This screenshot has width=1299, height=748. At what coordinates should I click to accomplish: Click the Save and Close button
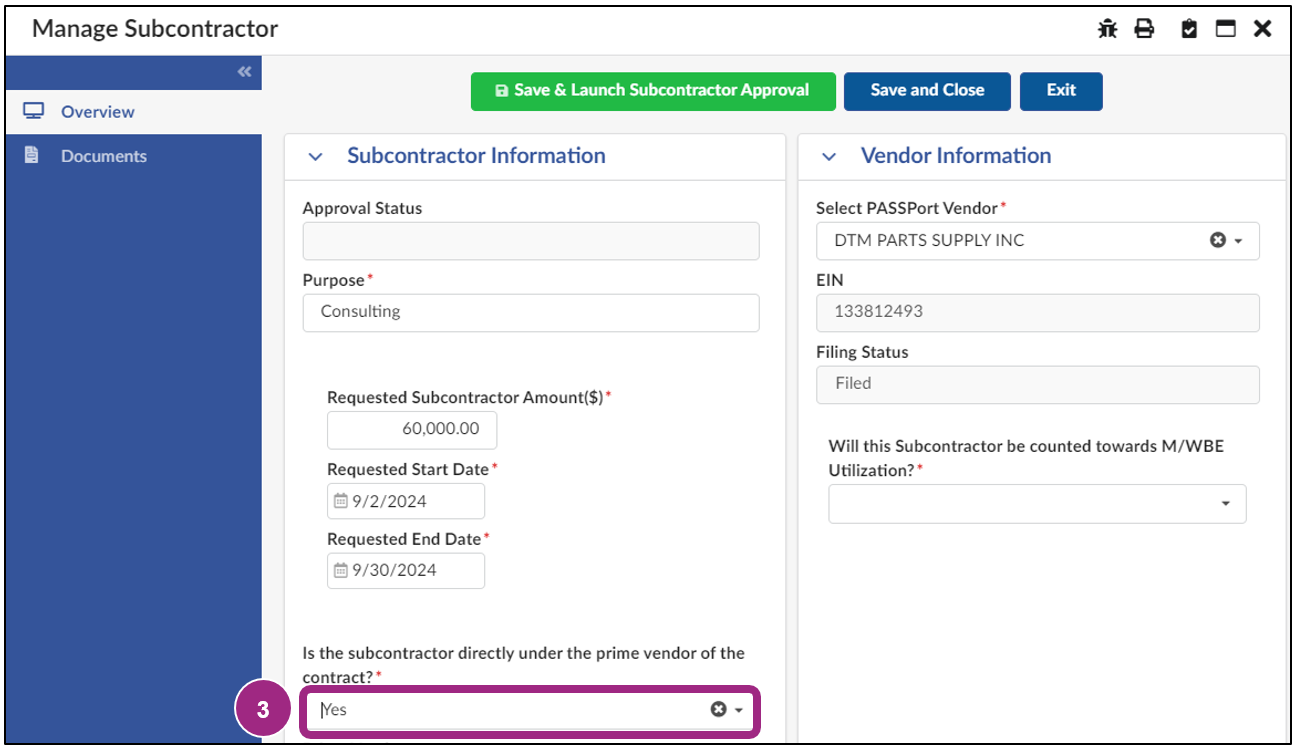pyautogui.click(x=927, y=90)
